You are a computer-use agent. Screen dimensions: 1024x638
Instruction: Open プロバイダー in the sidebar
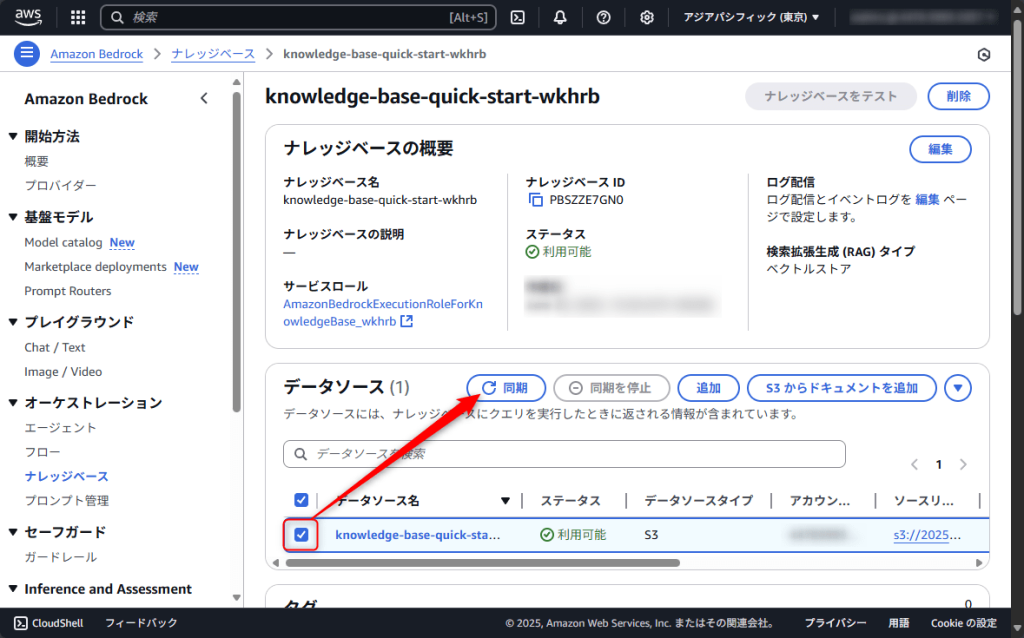(60, 185)
